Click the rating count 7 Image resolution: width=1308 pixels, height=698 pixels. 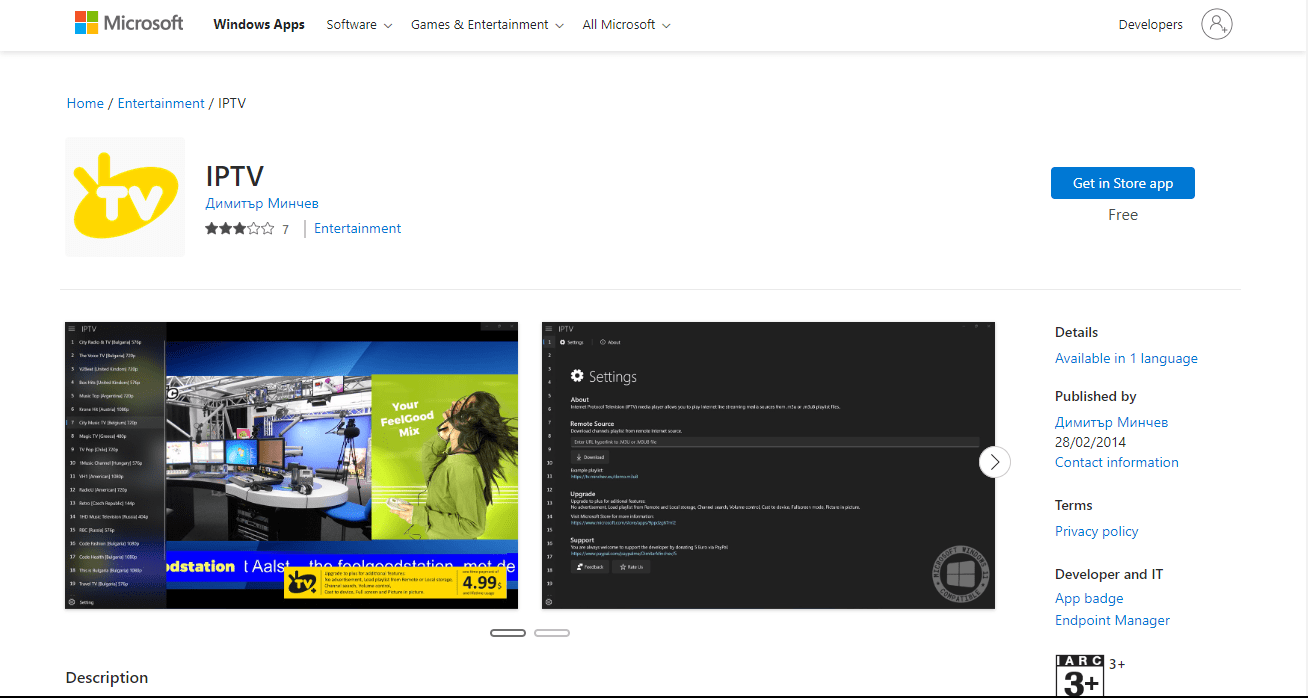pos(285,229)
